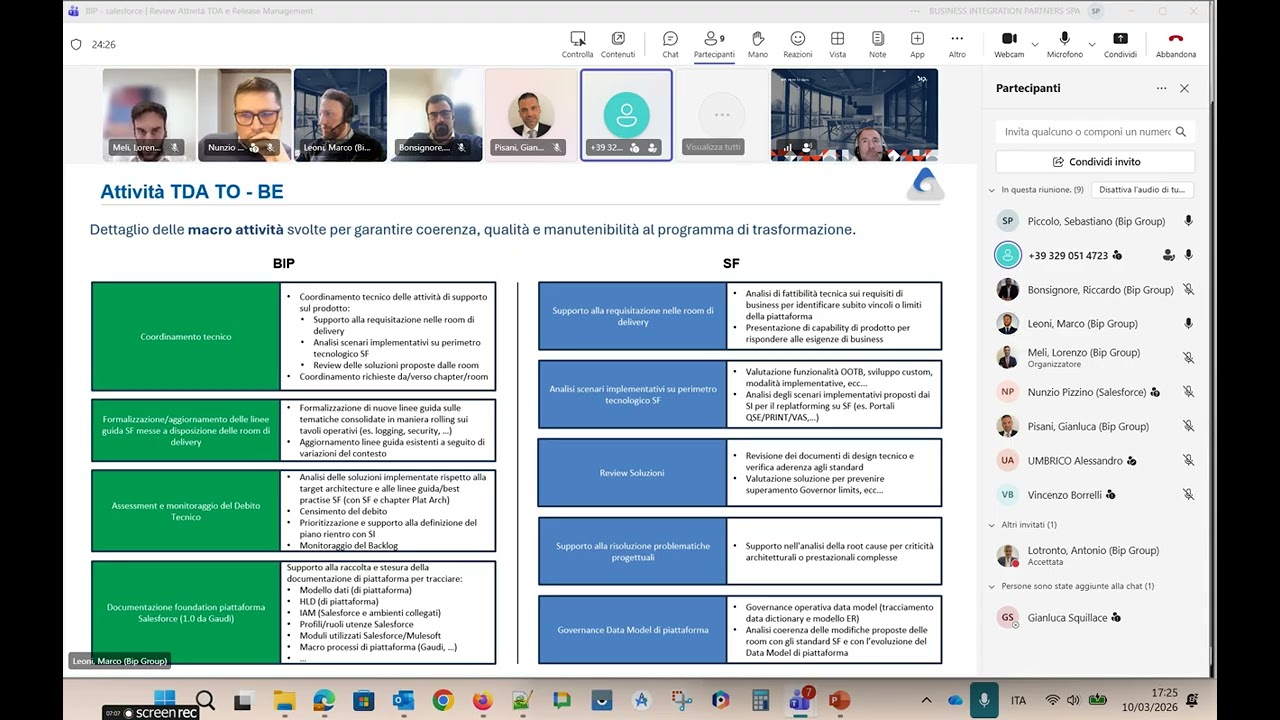Open File Explorer from taskbar

(285, 700)
